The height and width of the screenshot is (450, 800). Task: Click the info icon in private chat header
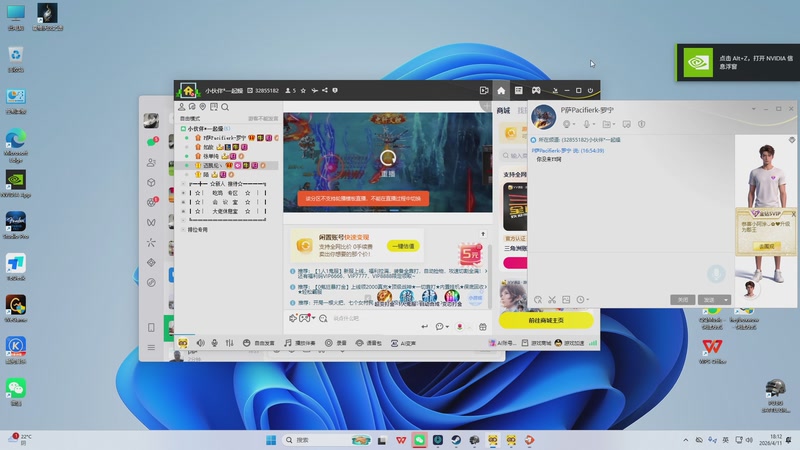(642, 124)
